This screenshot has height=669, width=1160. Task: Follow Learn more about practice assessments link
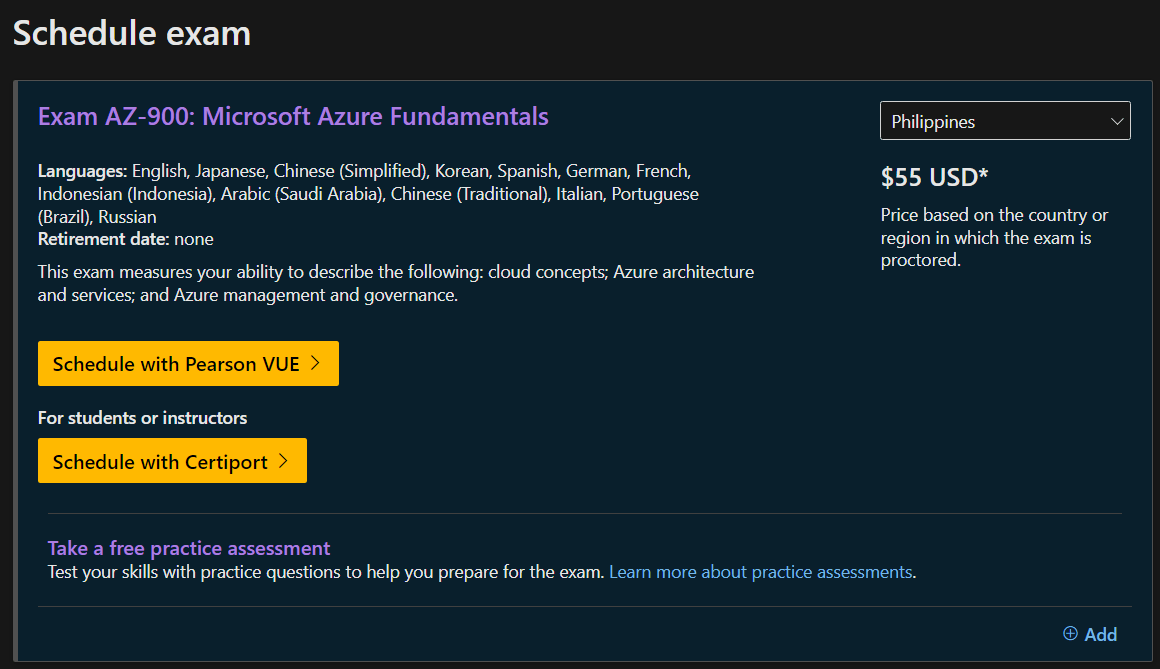pyautogui.click(x=761, y=572)
